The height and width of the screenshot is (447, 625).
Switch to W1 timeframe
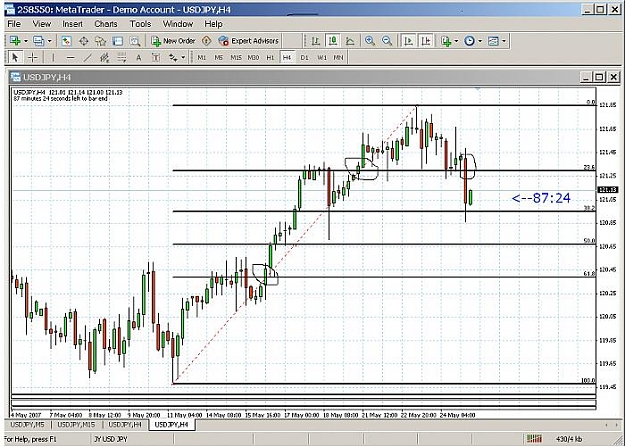click(322, 57)
